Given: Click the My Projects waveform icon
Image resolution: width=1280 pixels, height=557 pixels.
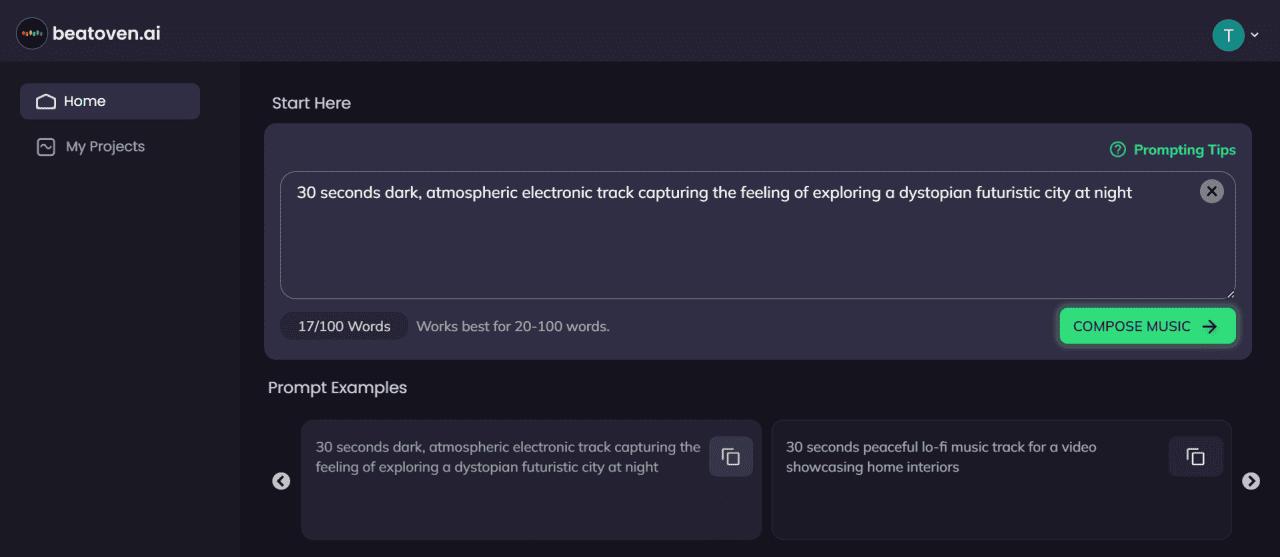Looking at the screenshot, I should pyautogui.click(x=45, y=147).
